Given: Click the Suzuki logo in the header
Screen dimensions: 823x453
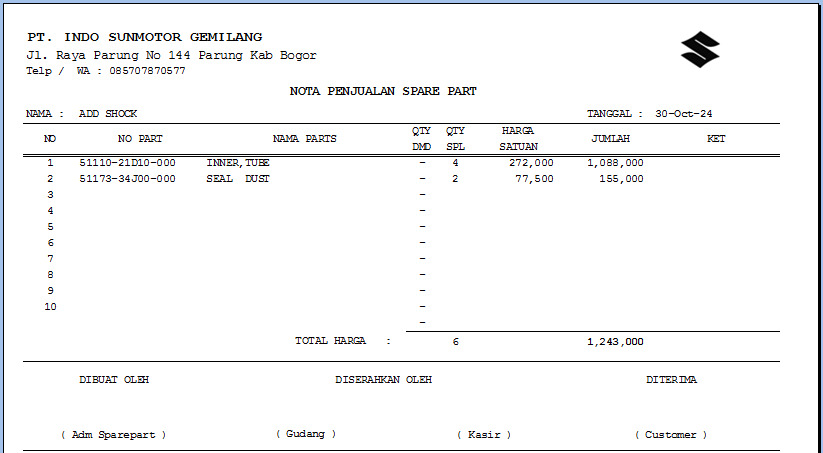Looking at the screenshot, I should [700, 50].
